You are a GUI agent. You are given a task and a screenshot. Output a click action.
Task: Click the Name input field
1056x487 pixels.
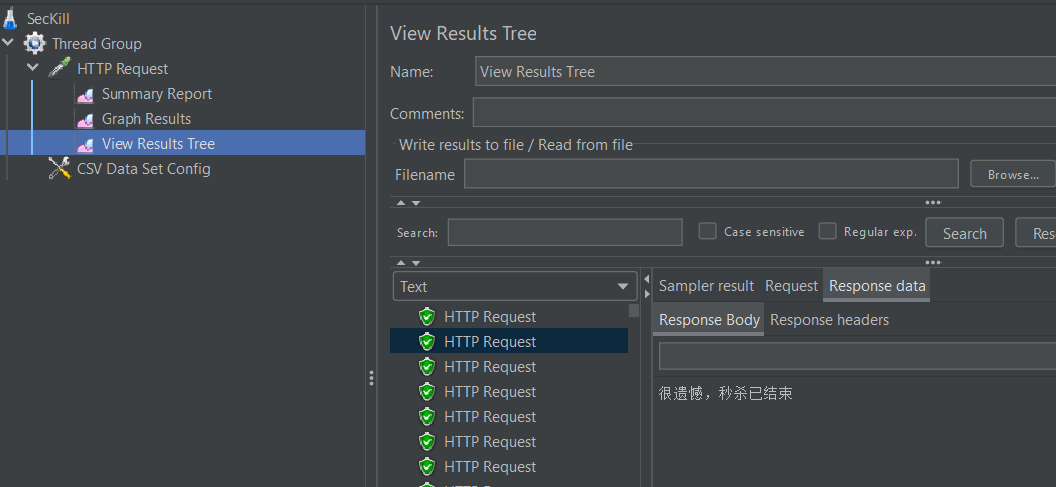[x=765, y=71]
